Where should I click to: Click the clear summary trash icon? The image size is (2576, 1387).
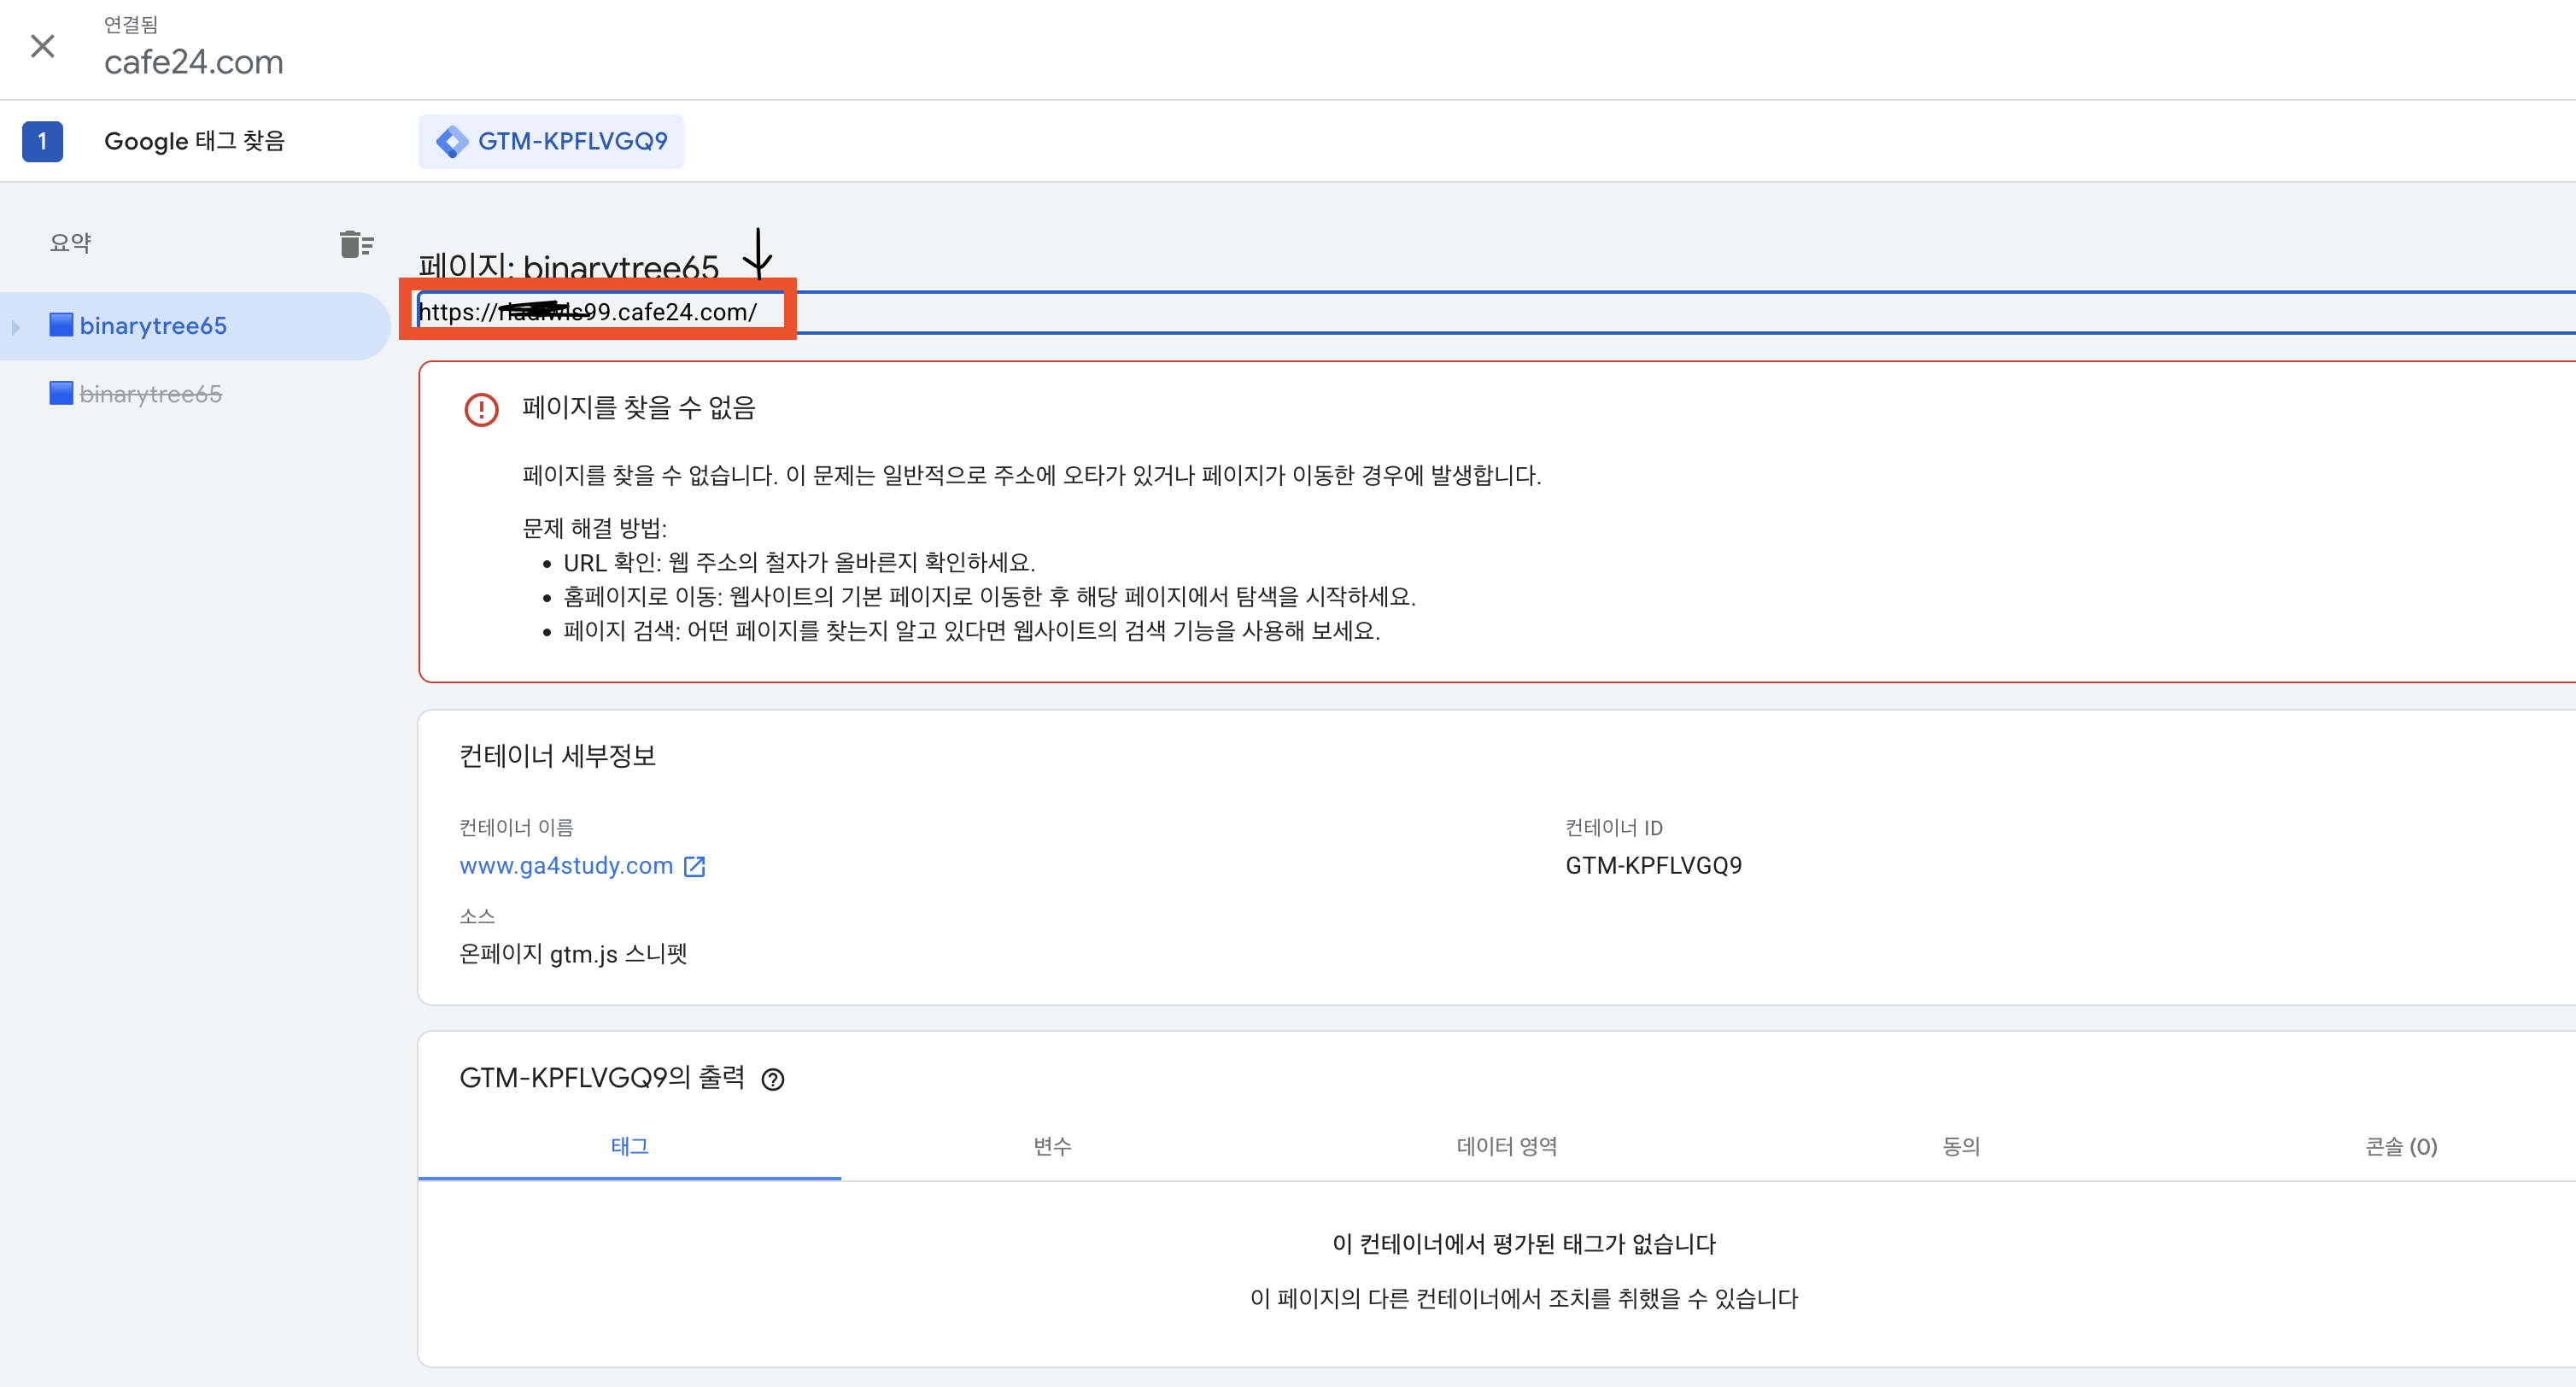click(356, 243)
